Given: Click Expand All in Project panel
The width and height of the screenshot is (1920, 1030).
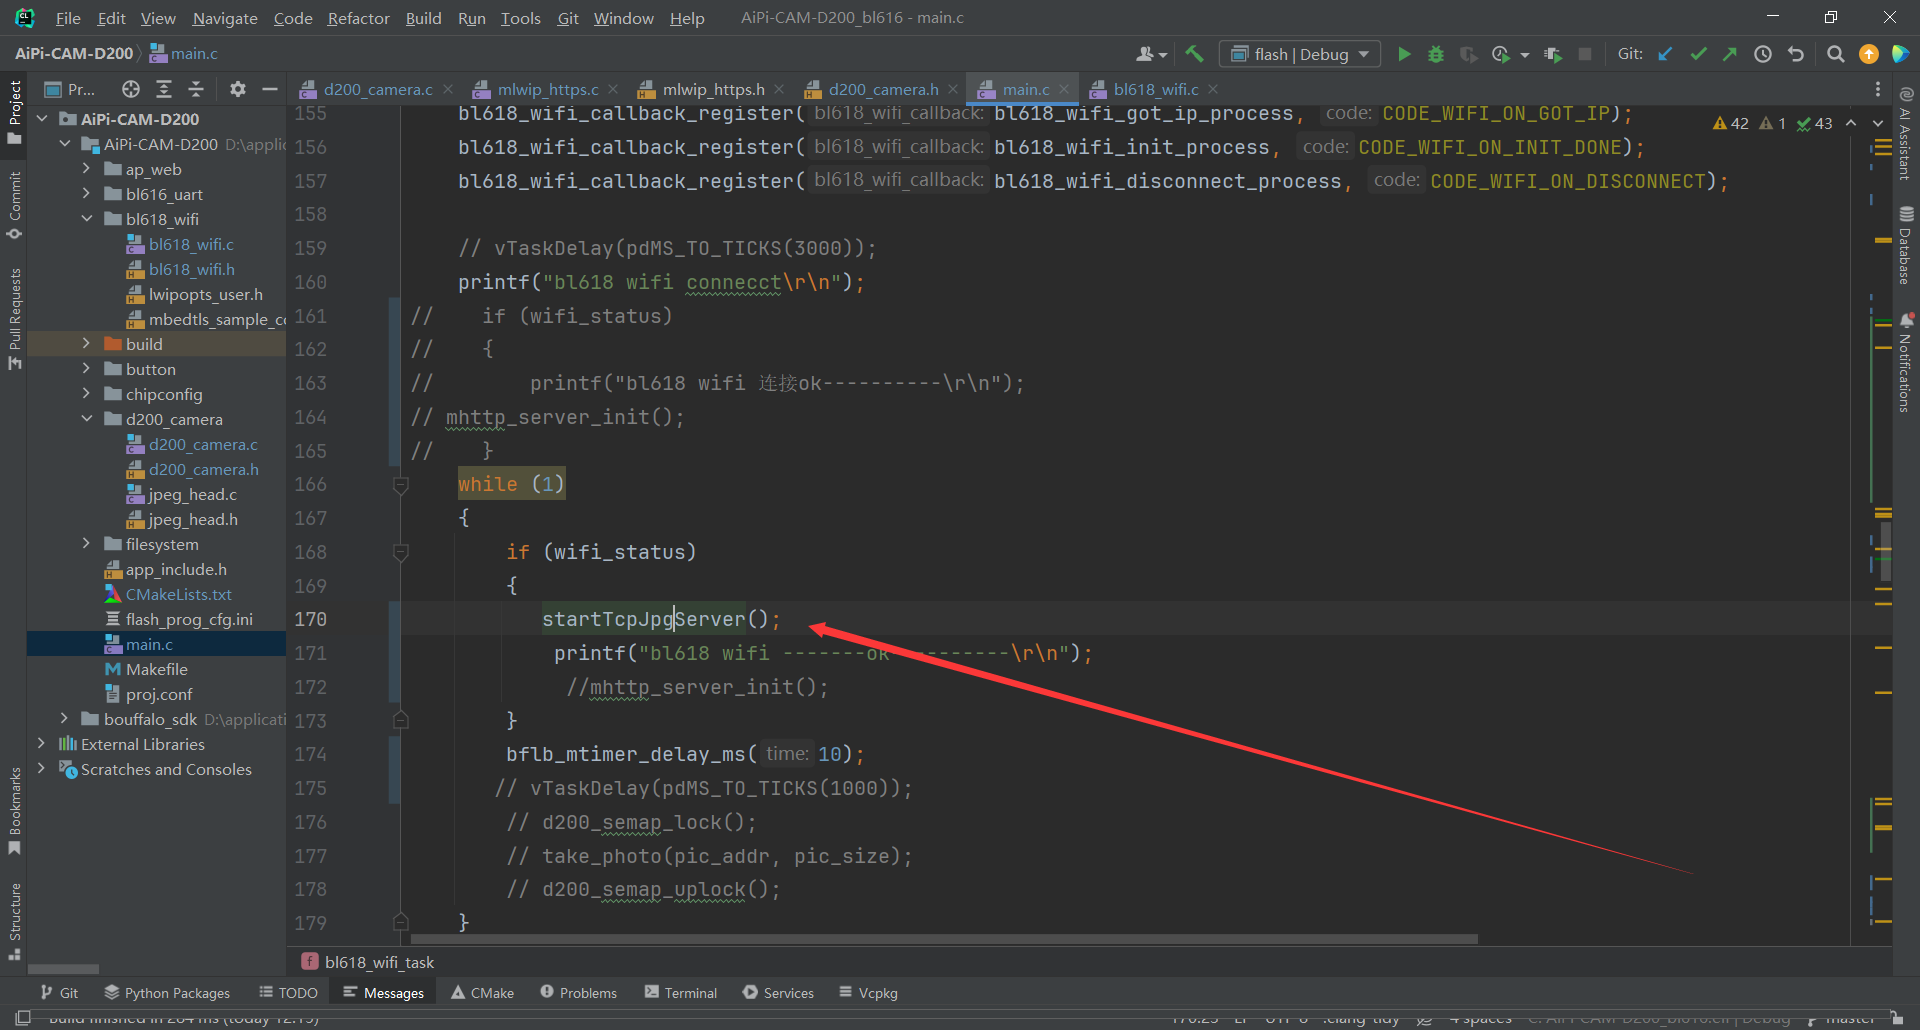Looking at the screenshot, I should [164, 89].
